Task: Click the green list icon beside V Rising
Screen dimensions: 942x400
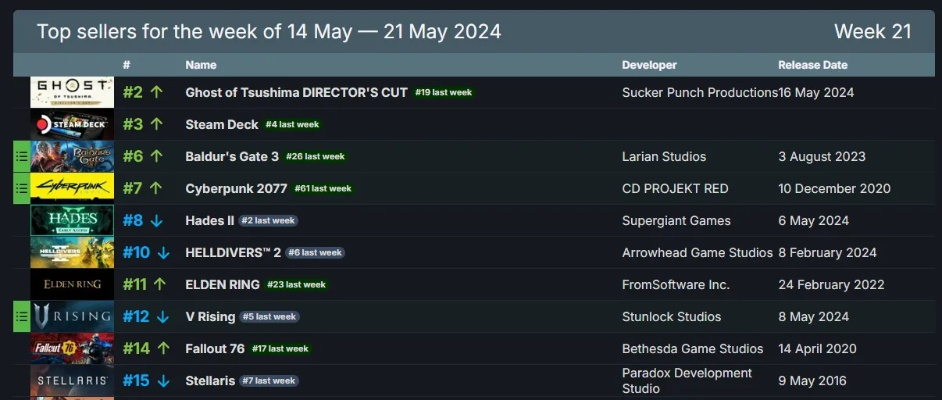Action: coord(21,317)
